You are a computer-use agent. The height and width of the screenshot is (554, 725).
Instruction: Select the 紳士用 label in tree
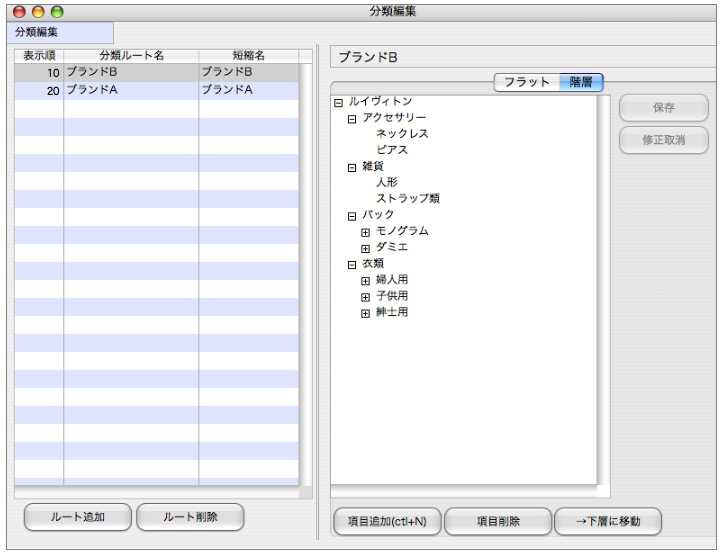pyautogui.click(x=392, y=312)
